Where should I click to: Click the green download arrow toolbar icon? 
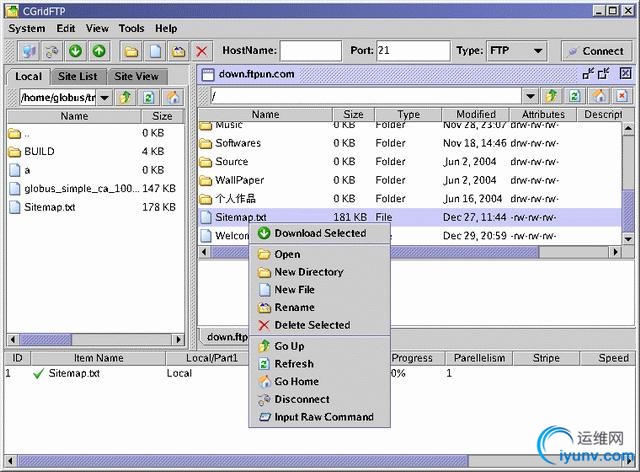76,51
